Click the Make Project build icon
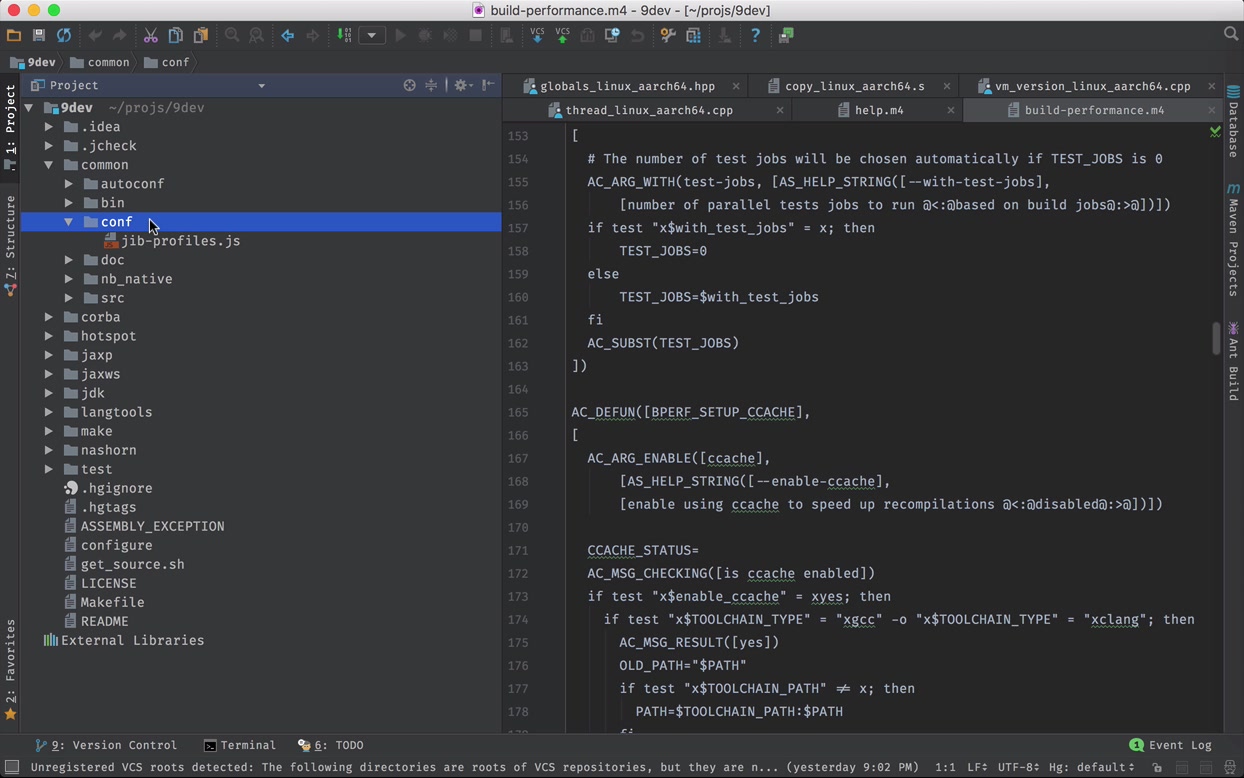The image size is (1244, 778). tap(344, 35)
